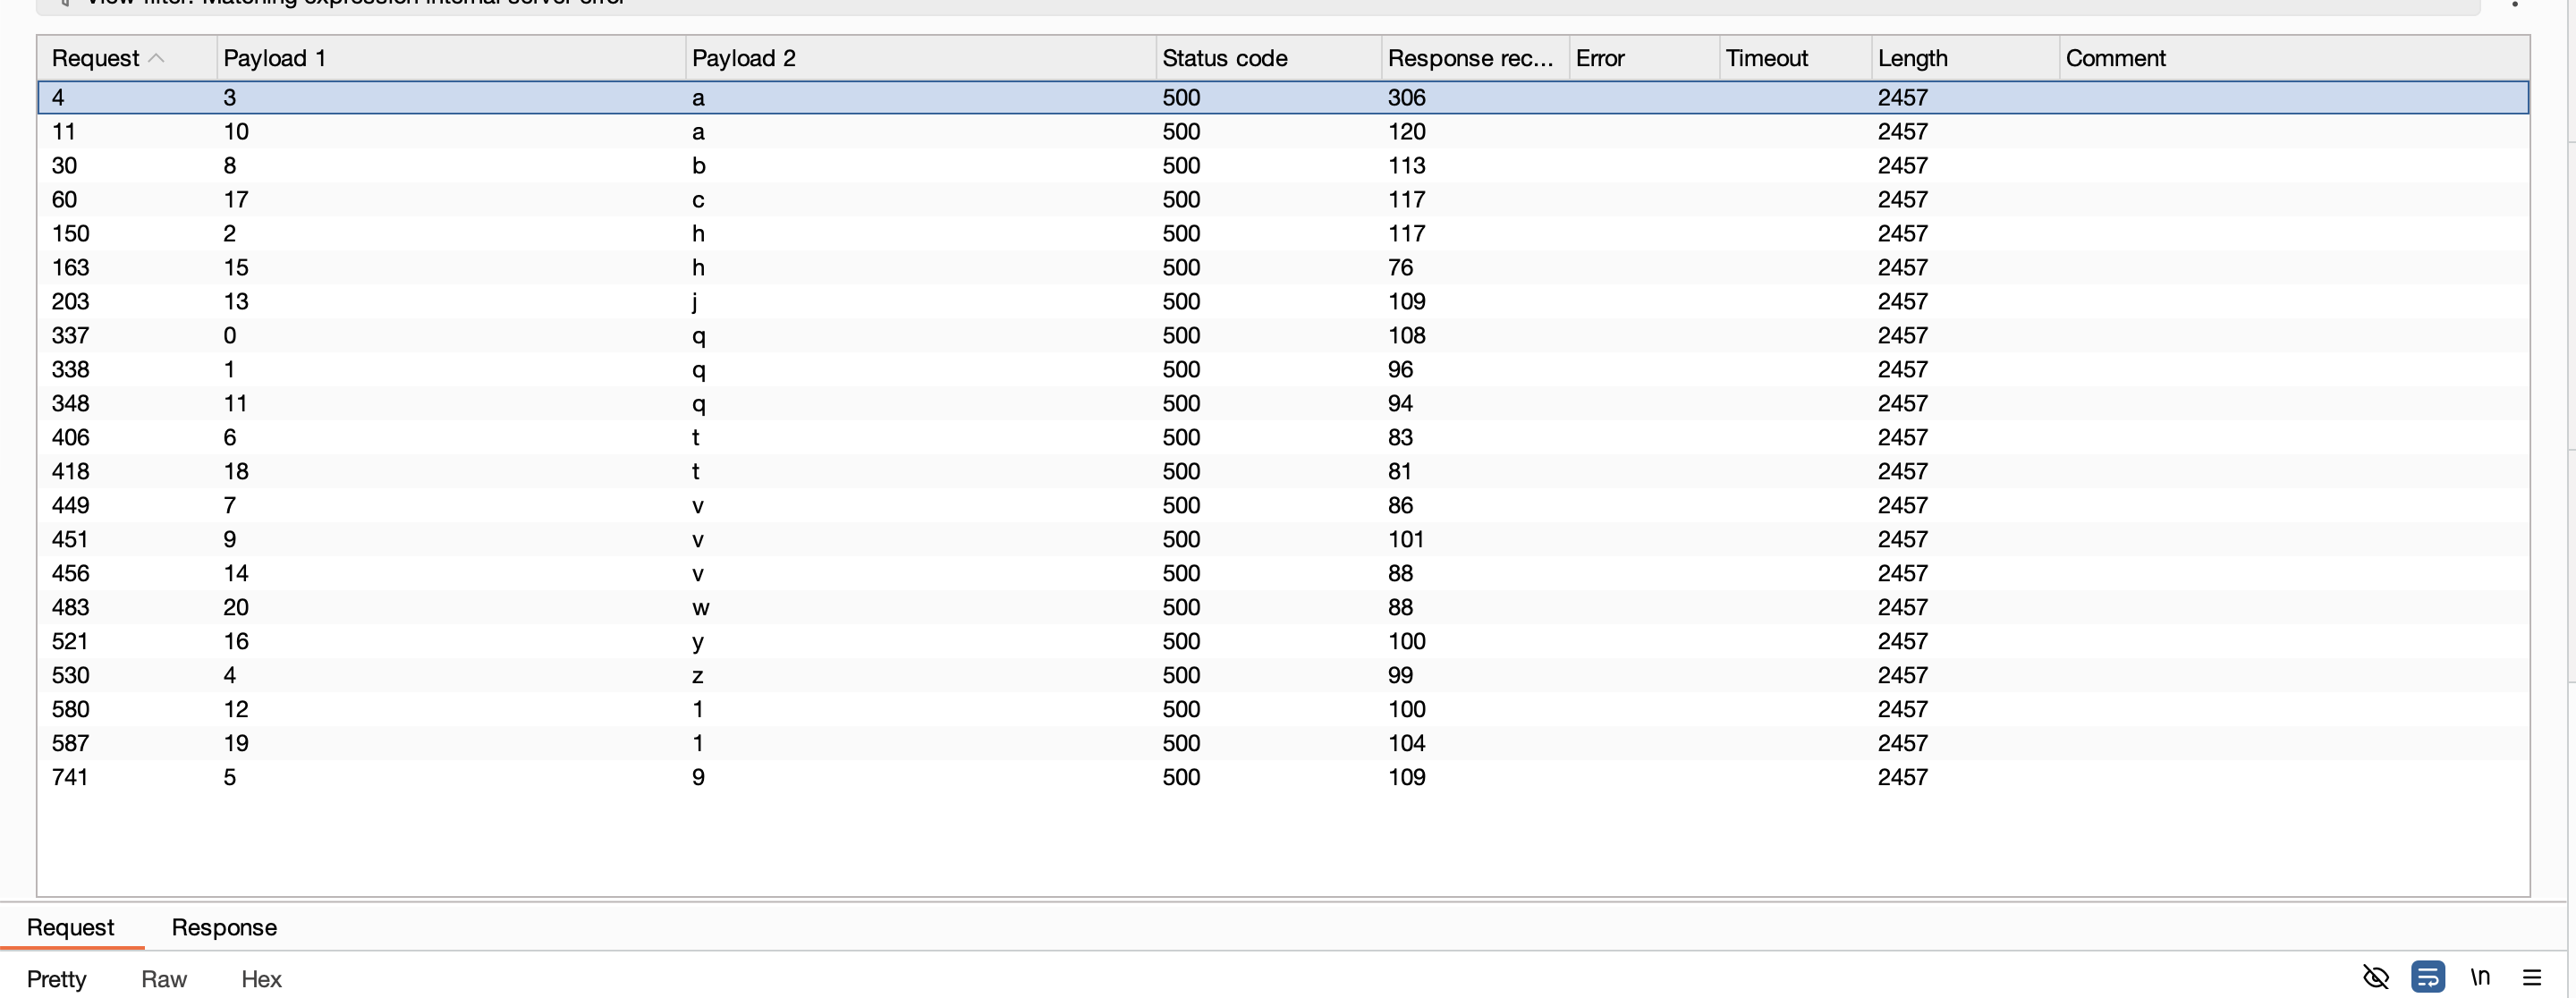Sort results by Comment column header

pyautogui.click(x=2294, y=58)
